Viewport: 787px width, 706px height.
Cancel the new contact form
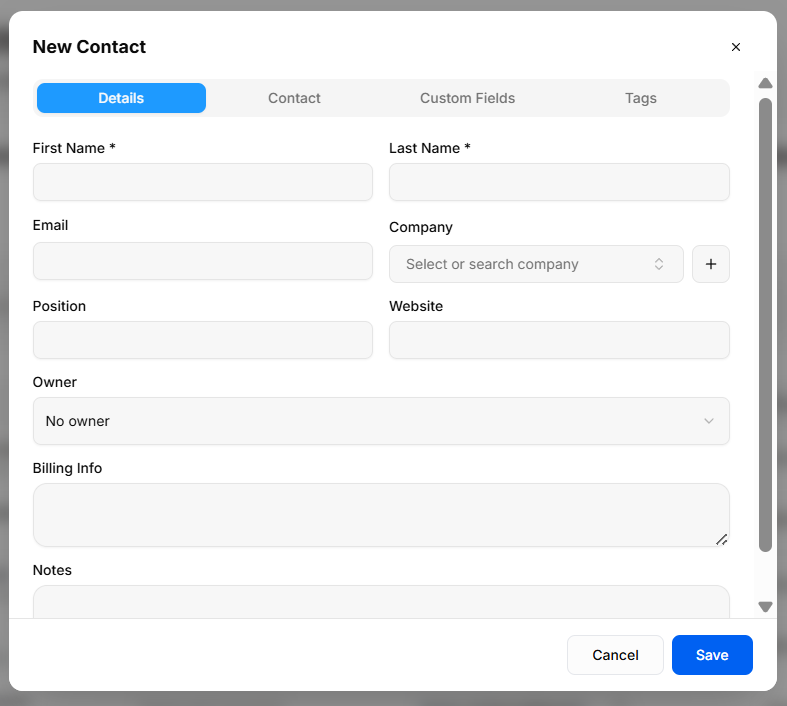[x=615, y=655]
